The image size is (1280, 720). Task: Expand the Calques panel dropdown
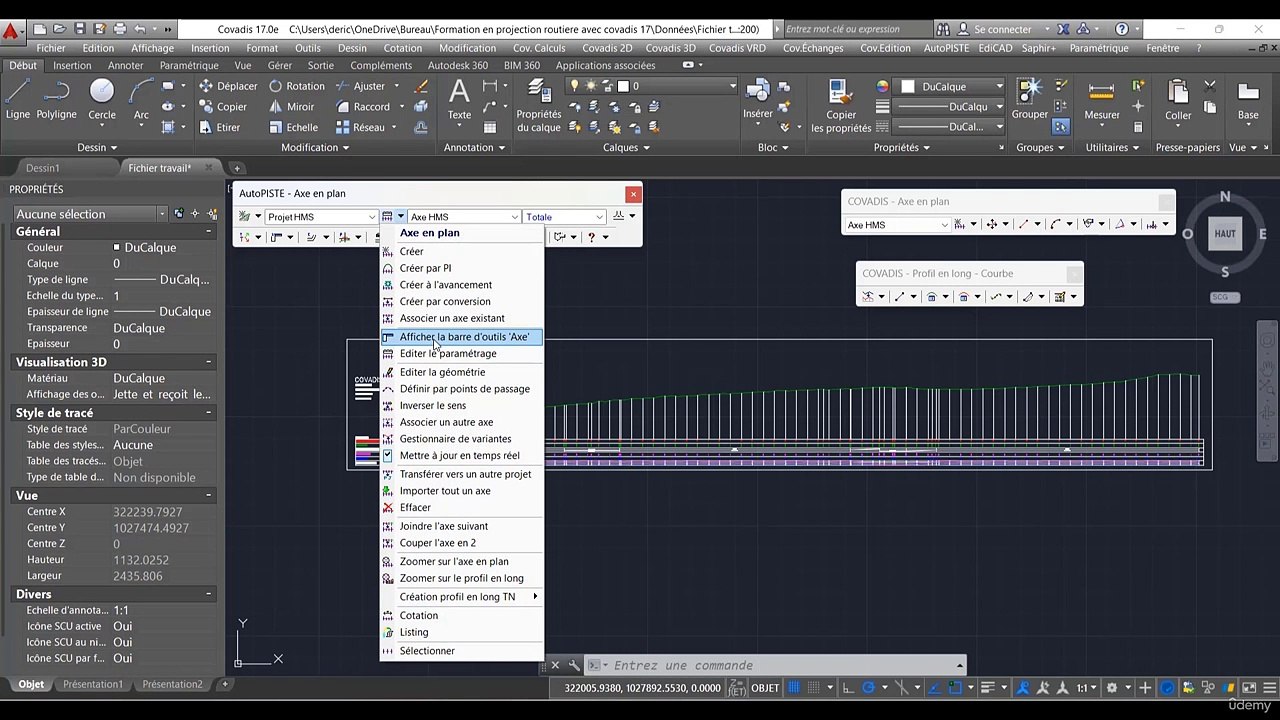[627, 148]
